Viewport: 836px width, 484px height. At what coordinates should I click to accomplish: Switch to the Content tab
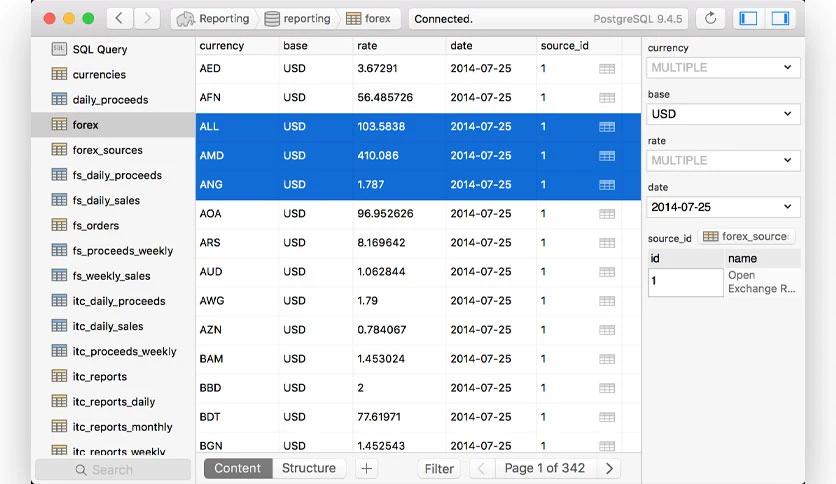pos(238,468)
